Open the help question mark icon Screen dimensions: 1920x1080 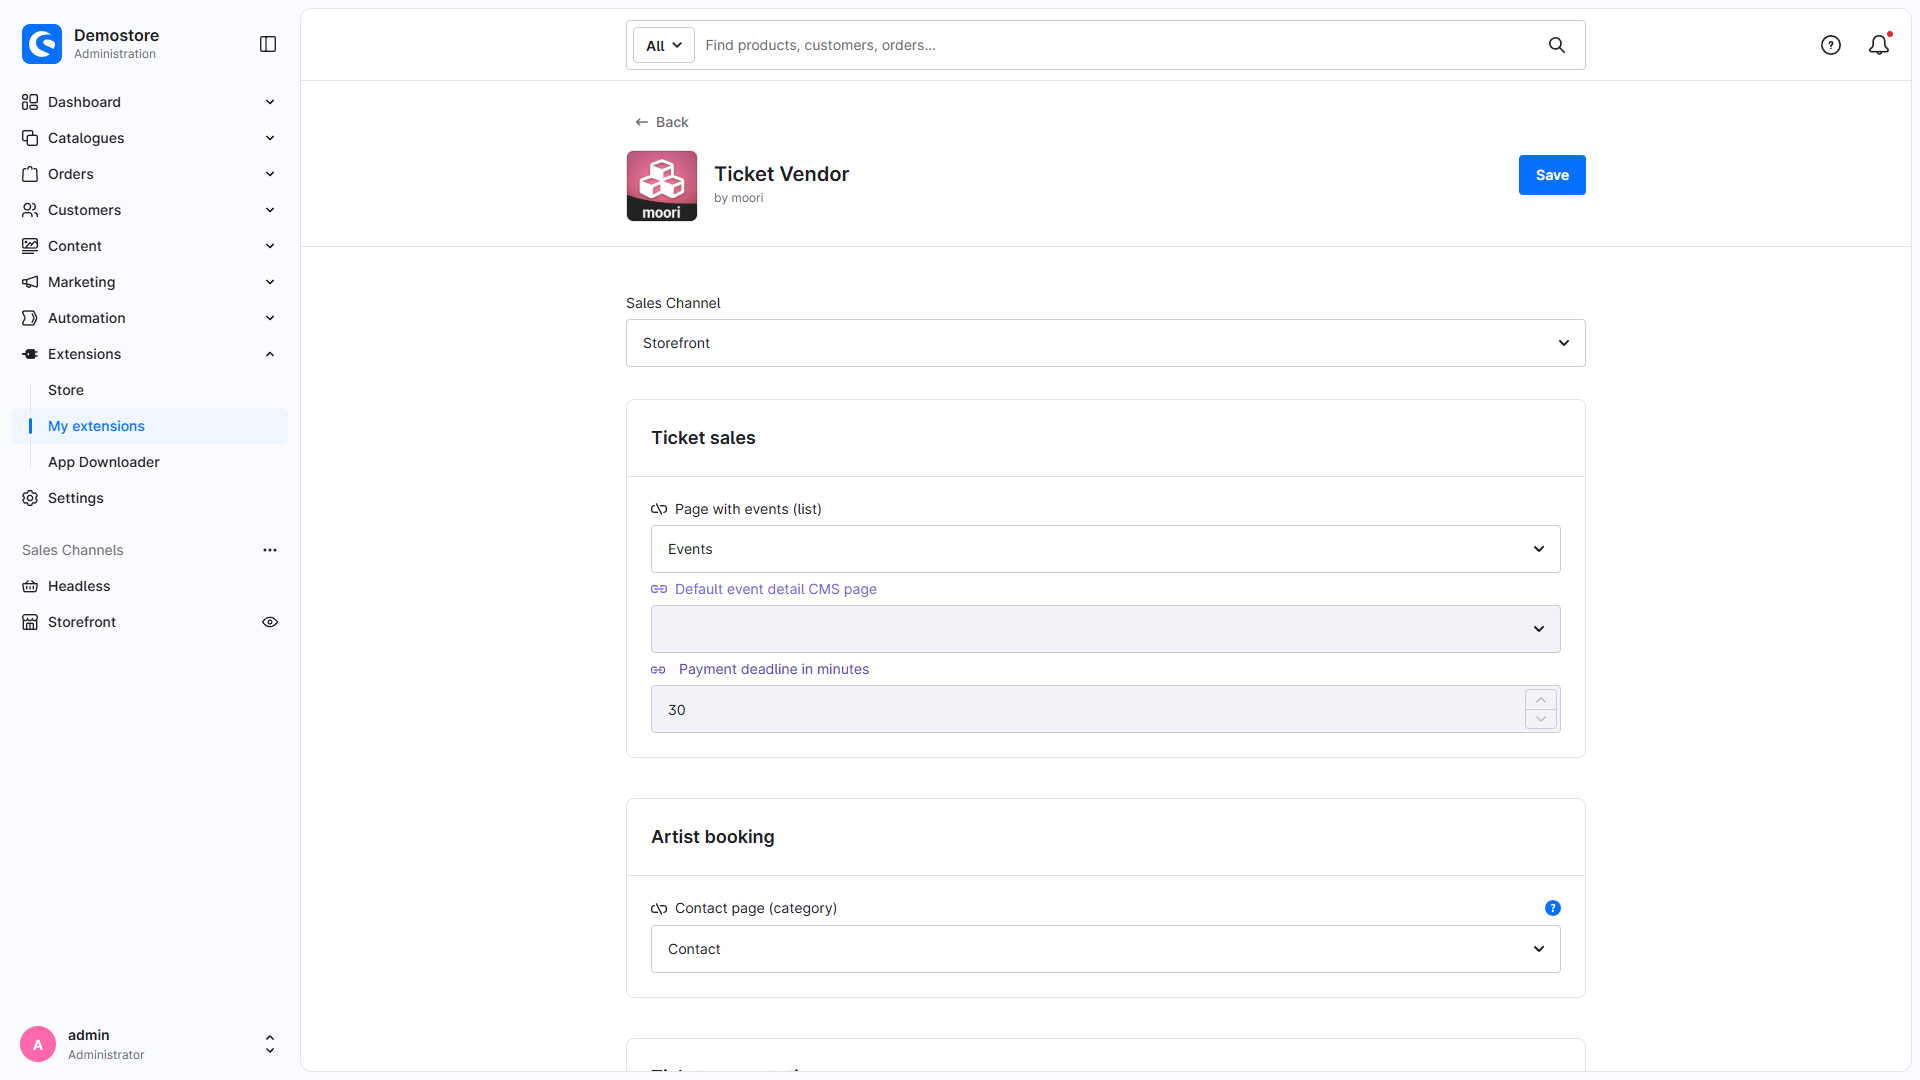tap(1831, 45)
